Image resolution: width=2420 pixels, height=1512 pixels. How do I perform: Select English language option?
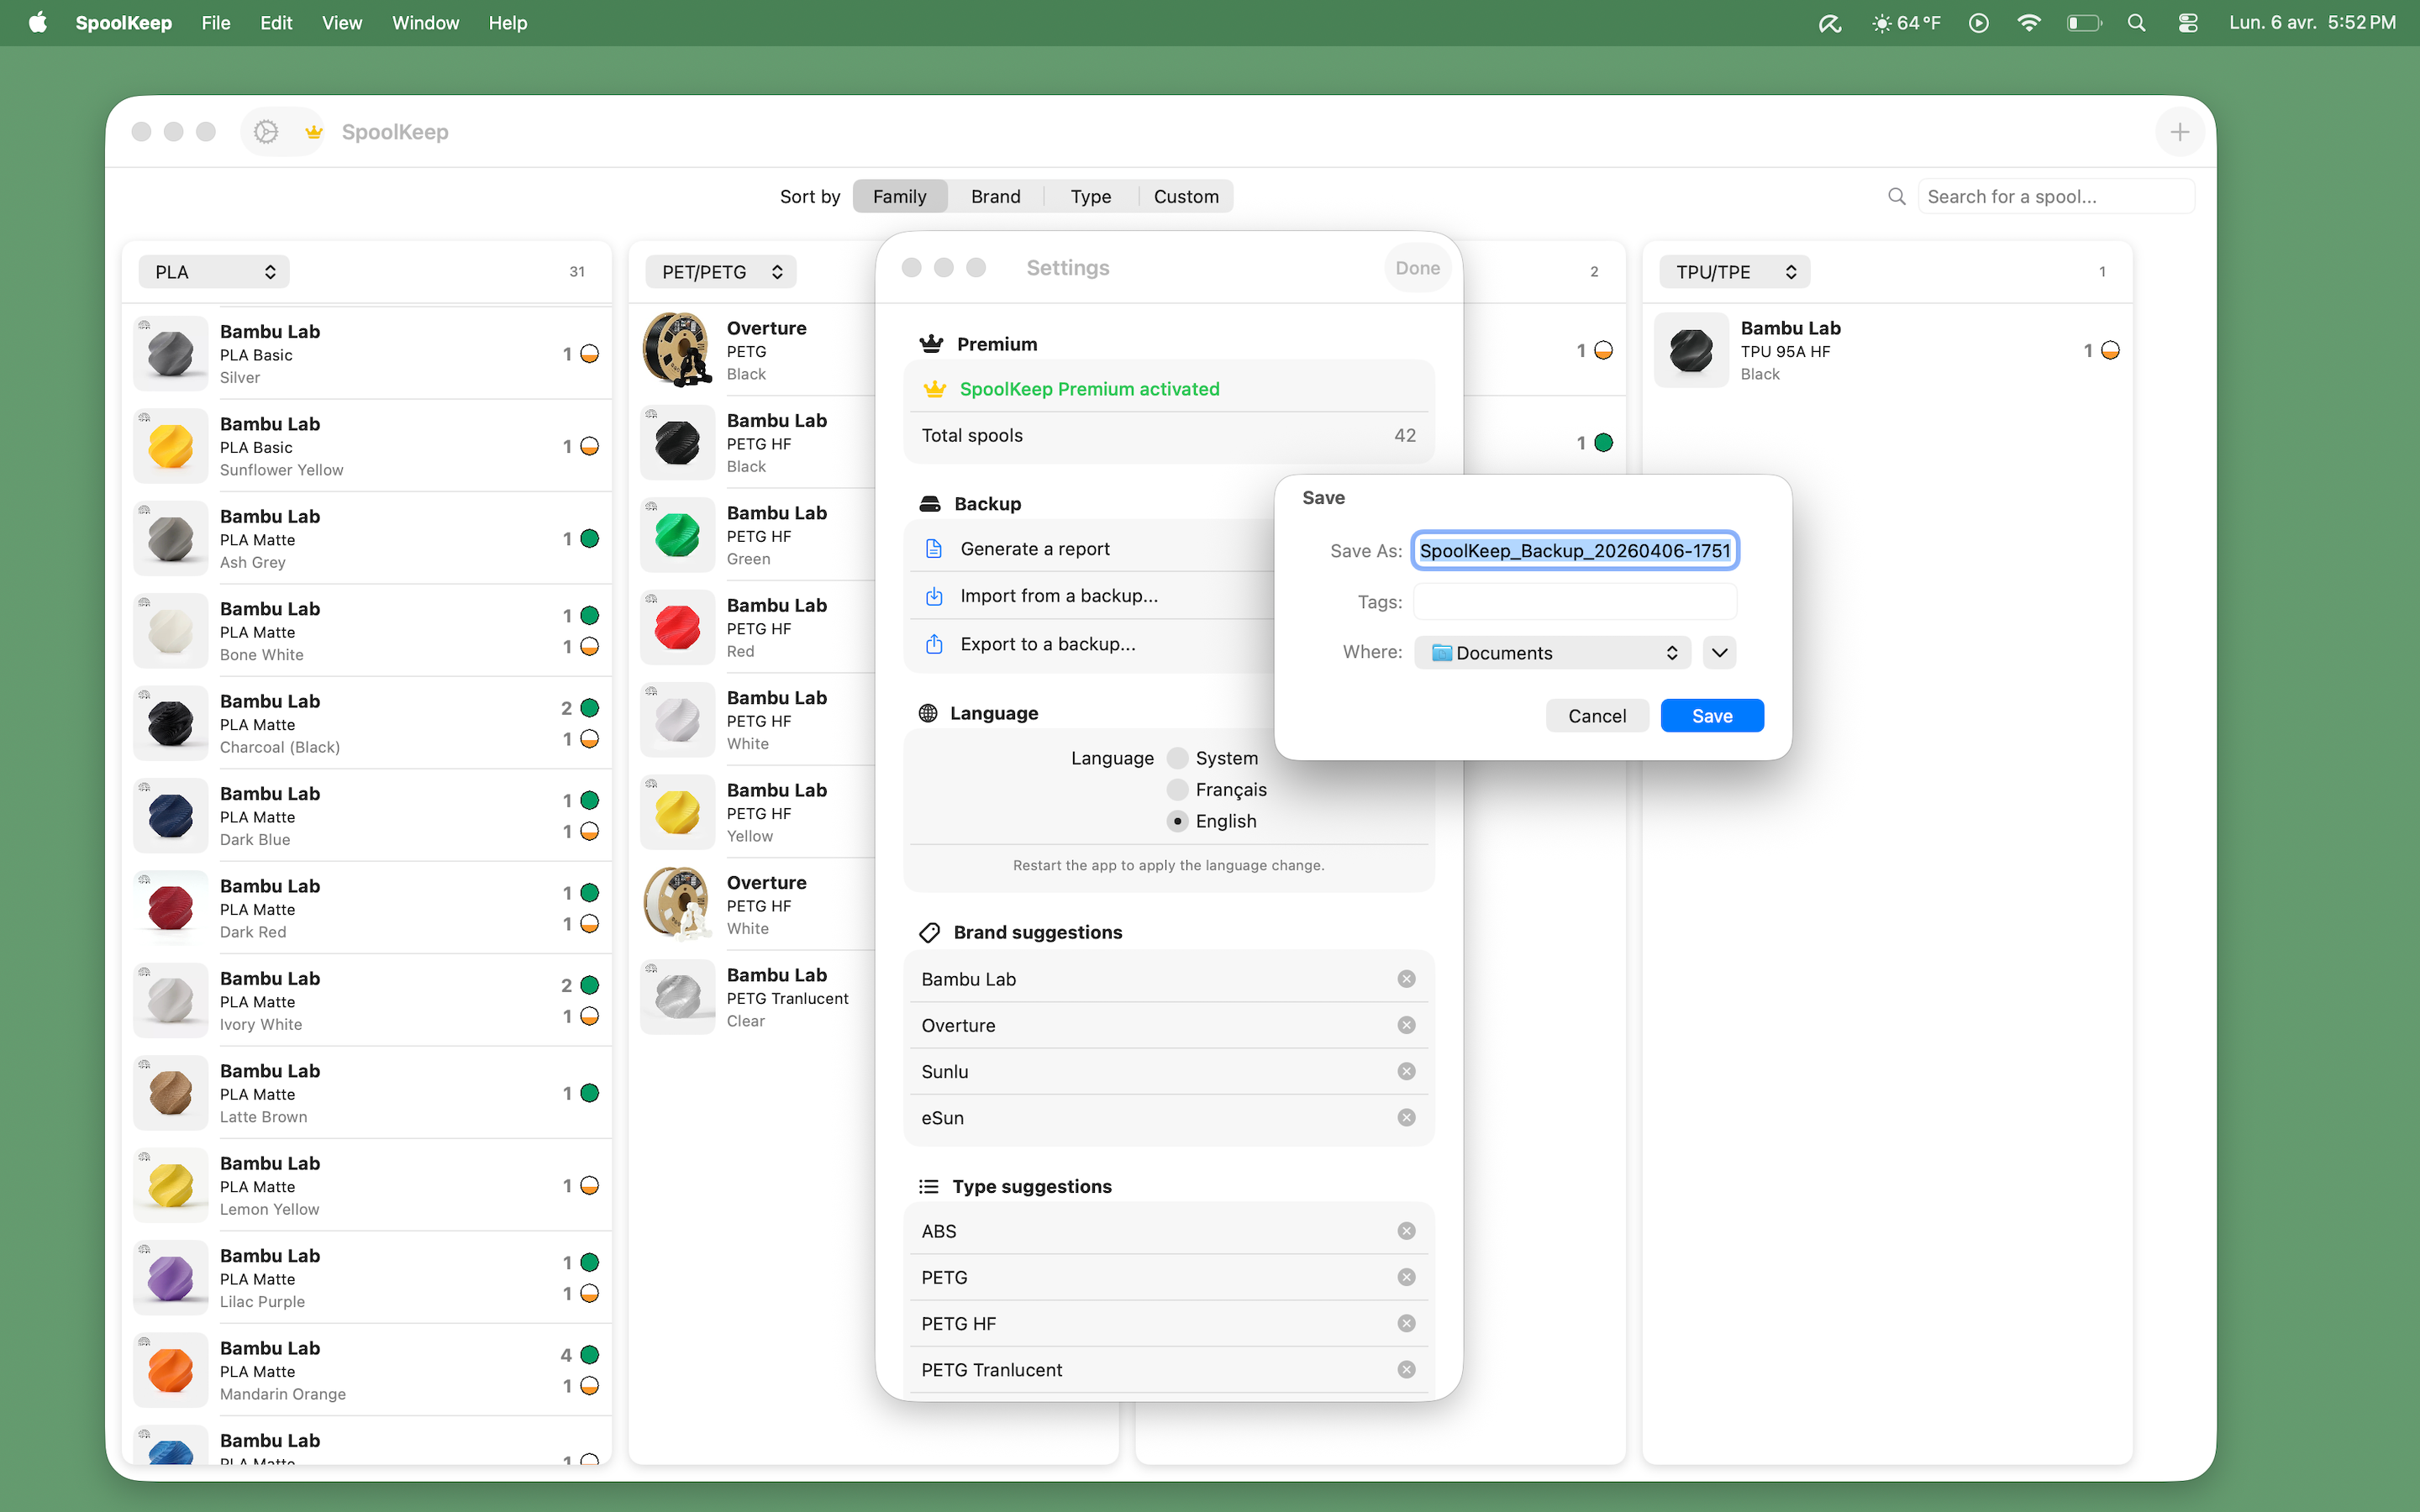pyautogui.click(x=1178, y=821)
